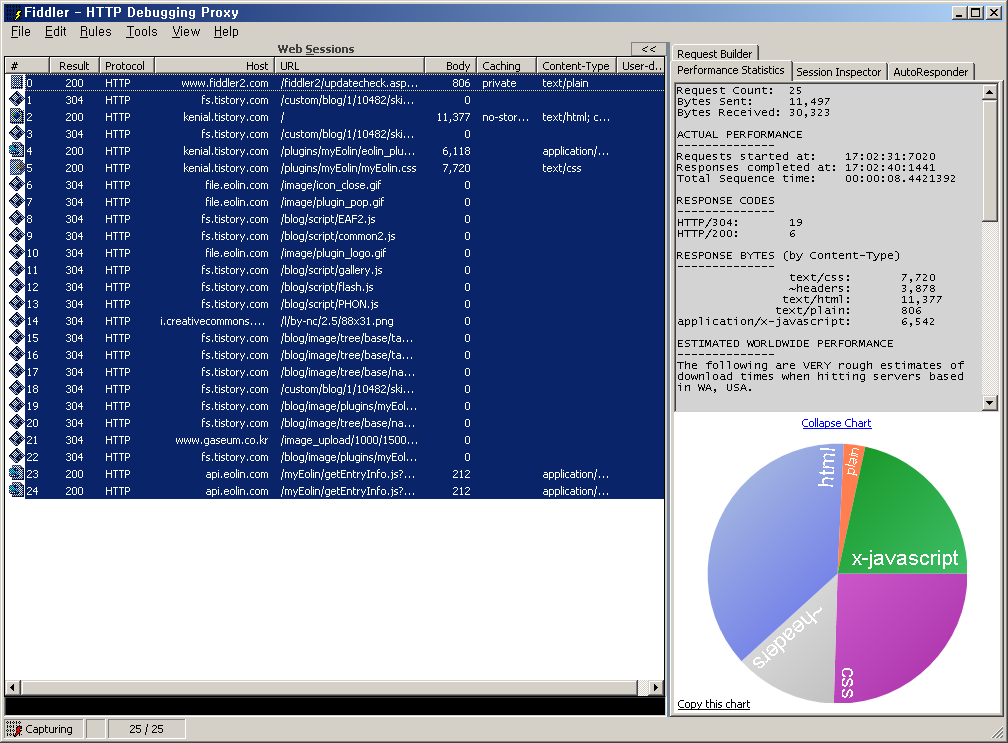Click the black QuickExec command box
This screenshot has height=743, width=1008.
point(334,706)
